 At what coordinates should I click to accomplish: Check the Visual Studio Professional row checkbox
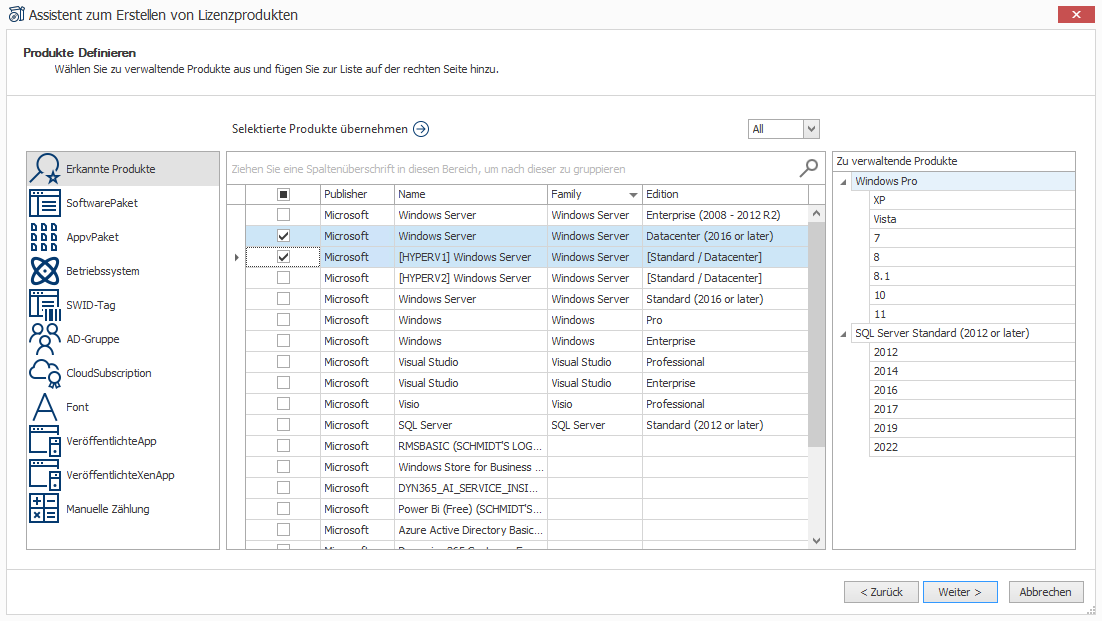click(x=283, y=362)
